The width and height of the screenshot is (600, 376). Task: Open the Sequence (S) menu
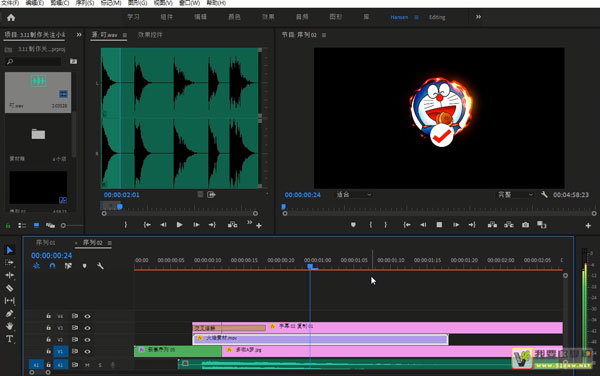[x=85, y=3]
